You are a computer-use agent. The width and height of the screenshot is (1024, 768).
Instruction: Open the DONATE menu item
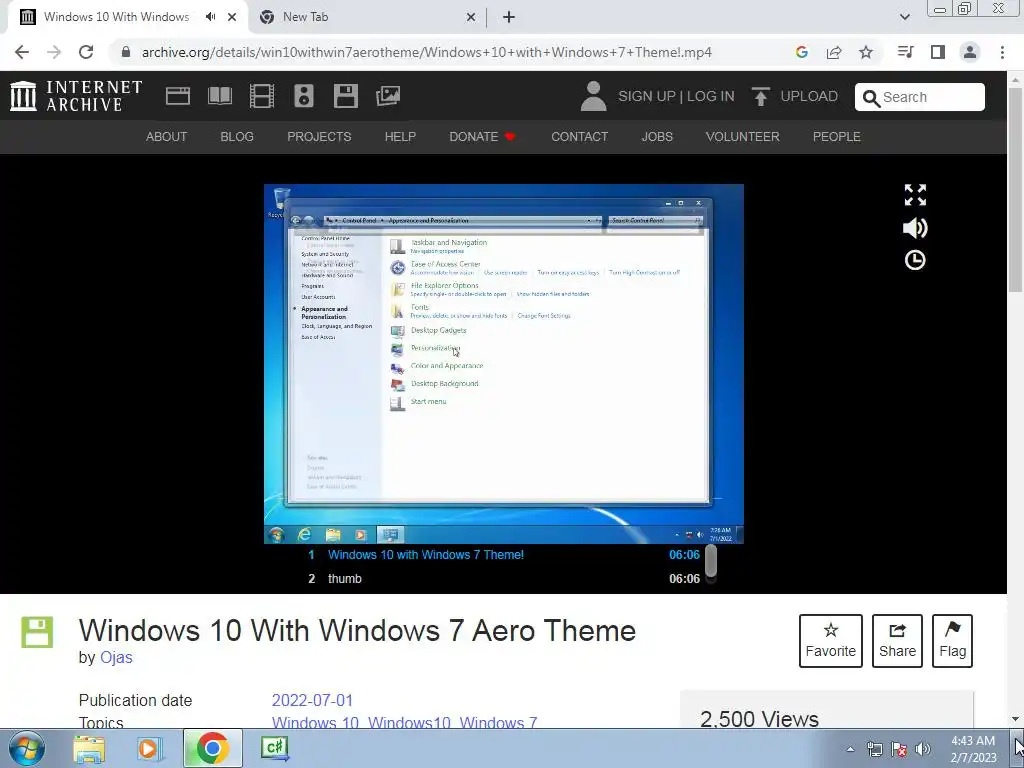pyautogui.click(x=482, y=136)
